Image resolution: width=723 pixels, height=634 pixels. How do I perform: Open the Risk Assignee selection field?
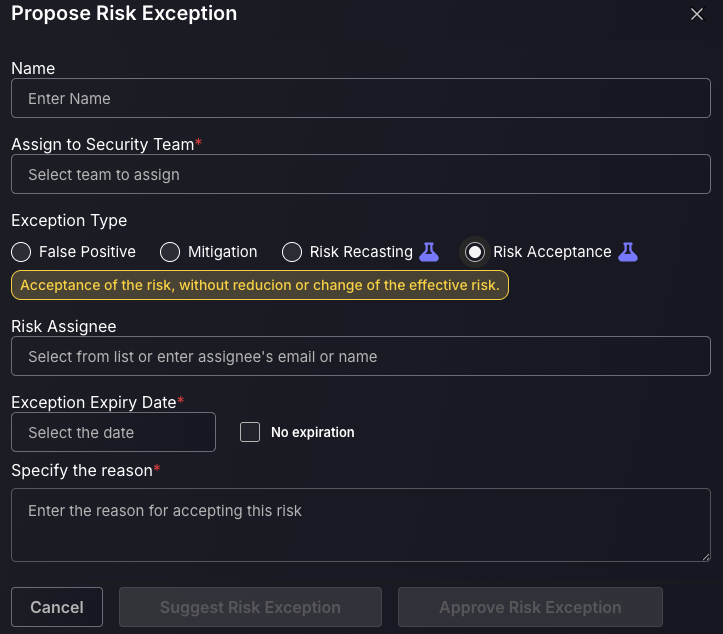(x=361, y=356)
